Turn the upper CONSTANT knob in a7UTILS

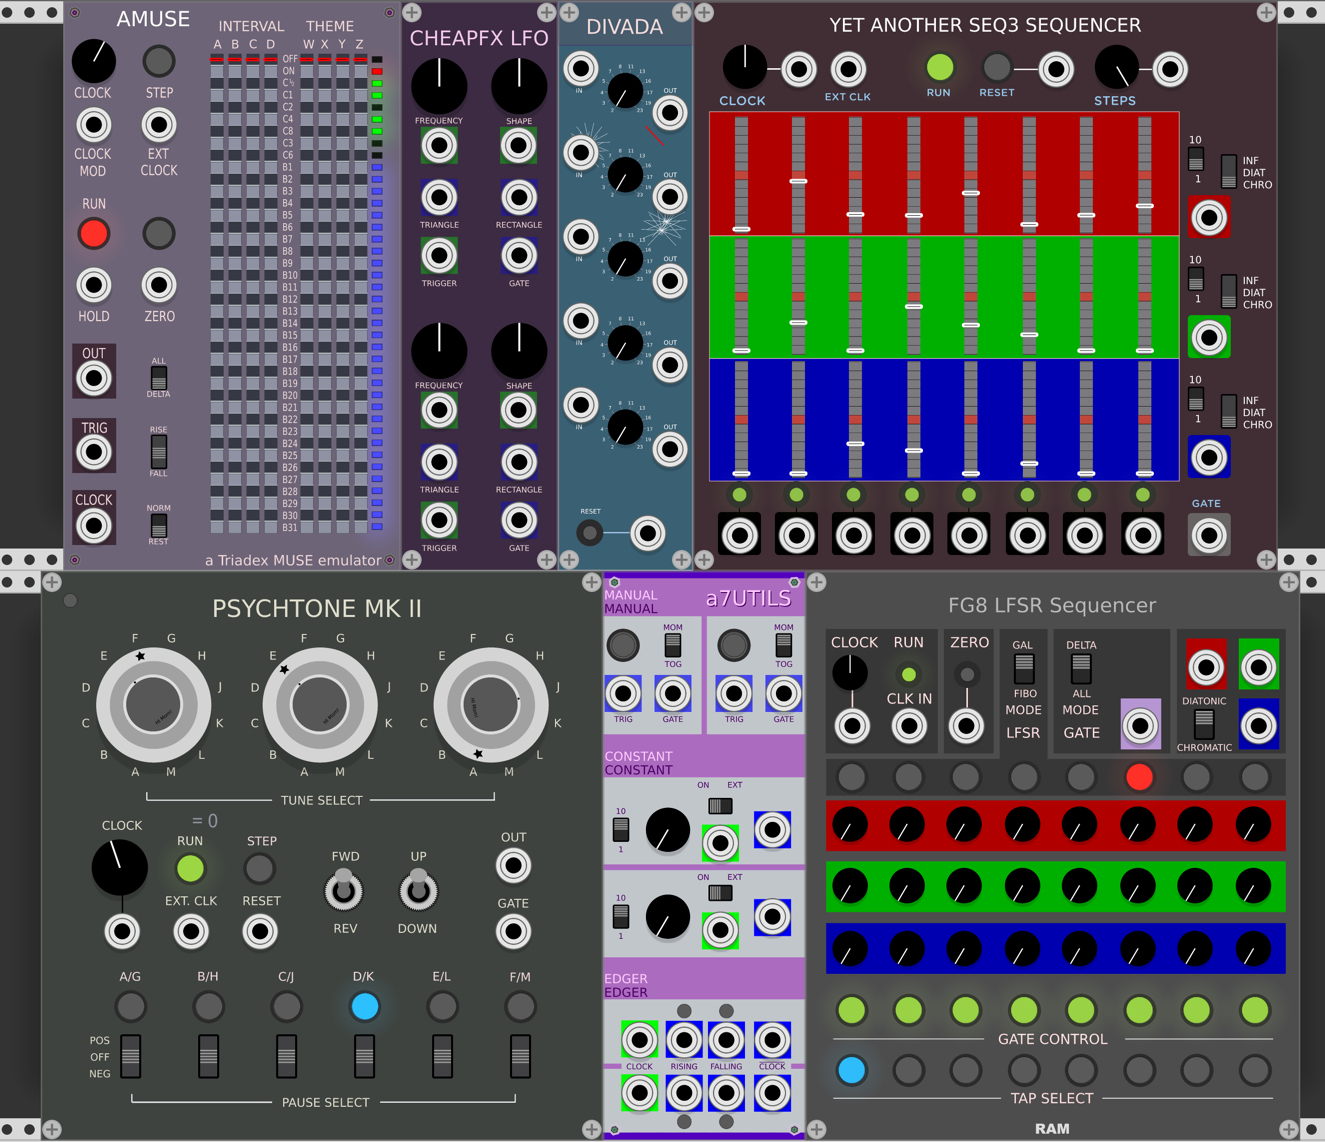667,830
